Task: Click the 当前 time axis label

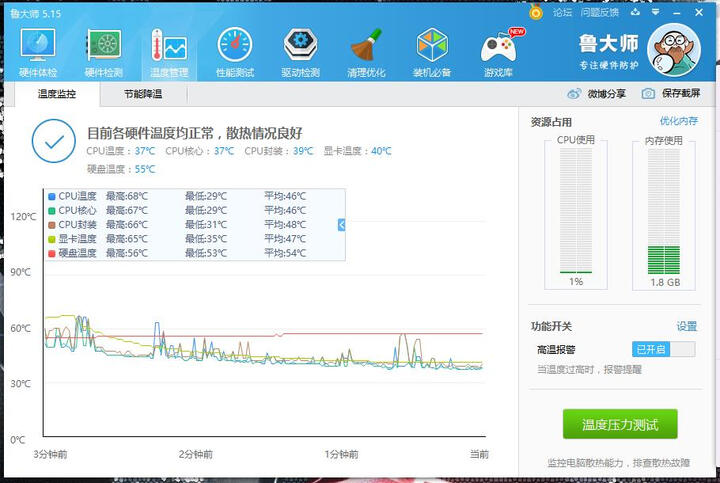Action: (479, 455)
